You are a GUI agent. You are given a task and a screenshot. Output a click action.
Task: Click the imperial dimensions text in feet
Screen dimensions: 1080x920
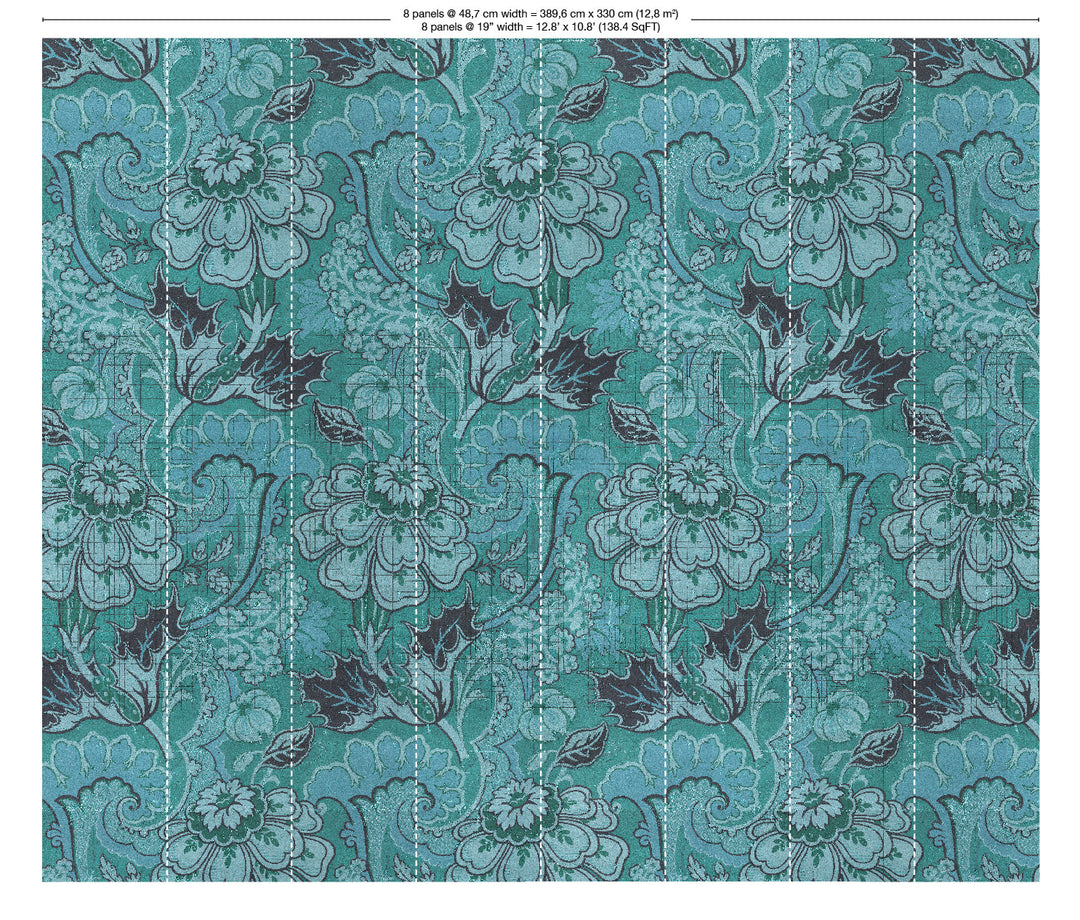coord(540,27)
